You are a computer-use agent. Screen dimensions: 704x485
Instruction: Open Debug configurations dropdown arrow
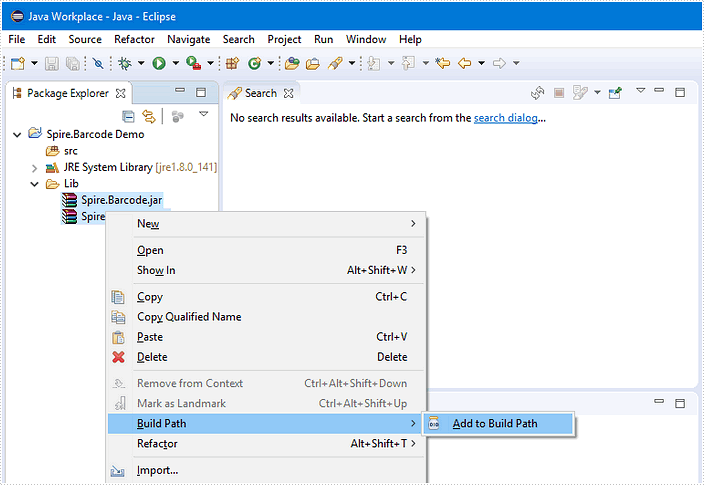pyautogui.click(x=141, y=63)
